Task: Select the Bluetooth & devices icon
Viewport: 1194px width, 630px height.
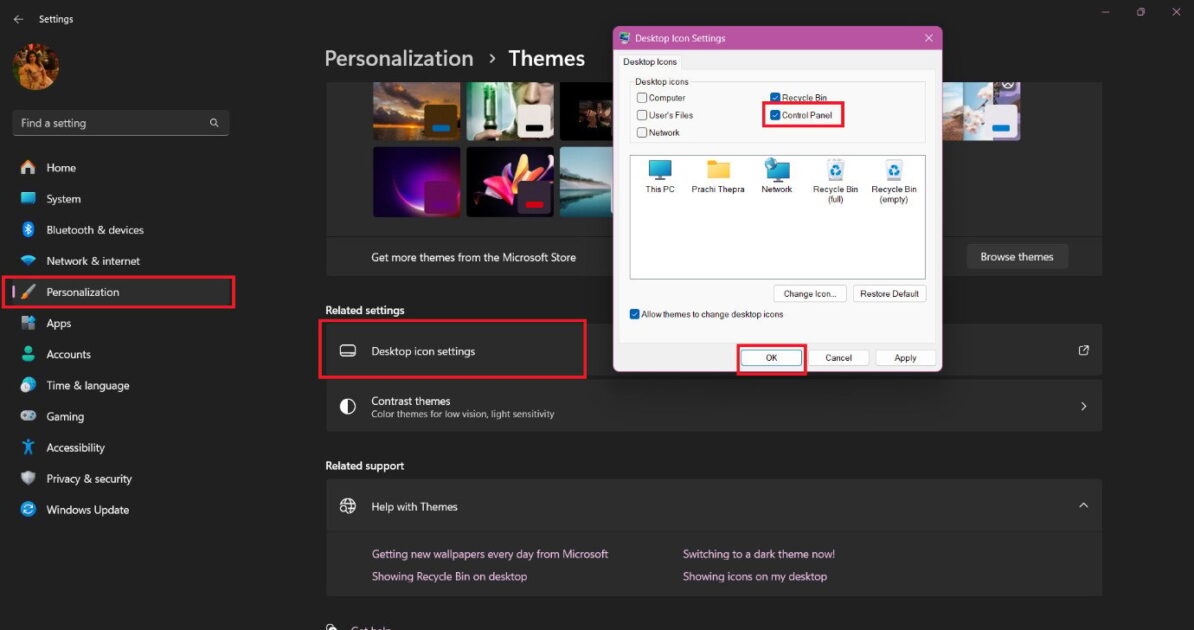Action: (x=28, y=229)
